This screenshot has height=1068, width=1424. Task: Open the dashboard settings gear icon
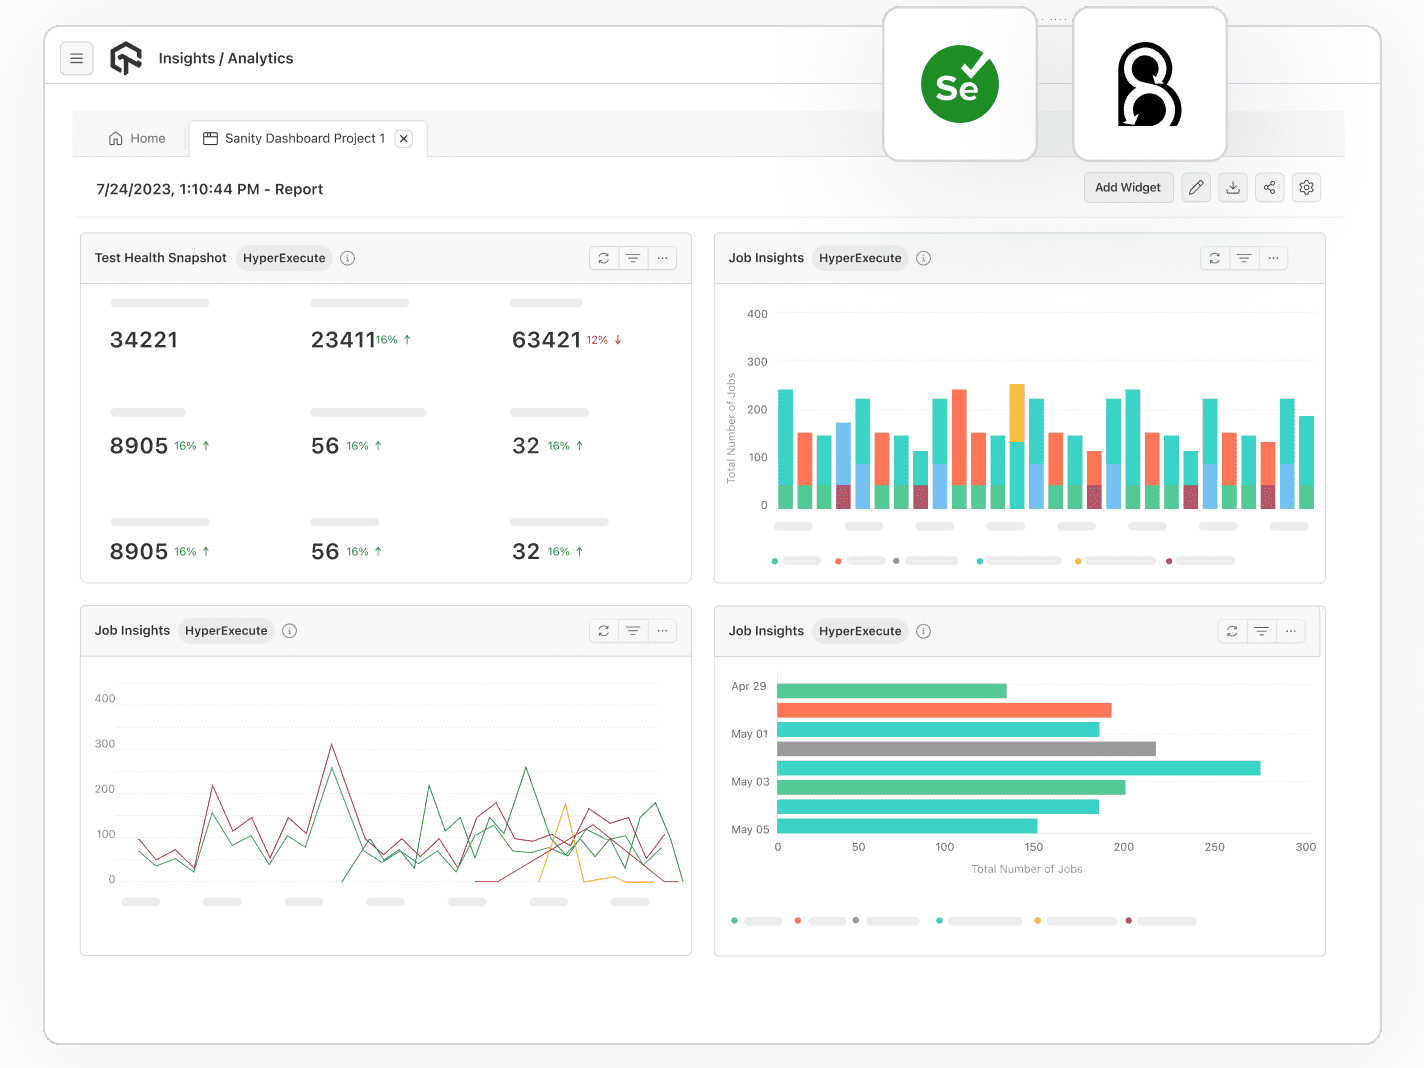(1306, 187)
